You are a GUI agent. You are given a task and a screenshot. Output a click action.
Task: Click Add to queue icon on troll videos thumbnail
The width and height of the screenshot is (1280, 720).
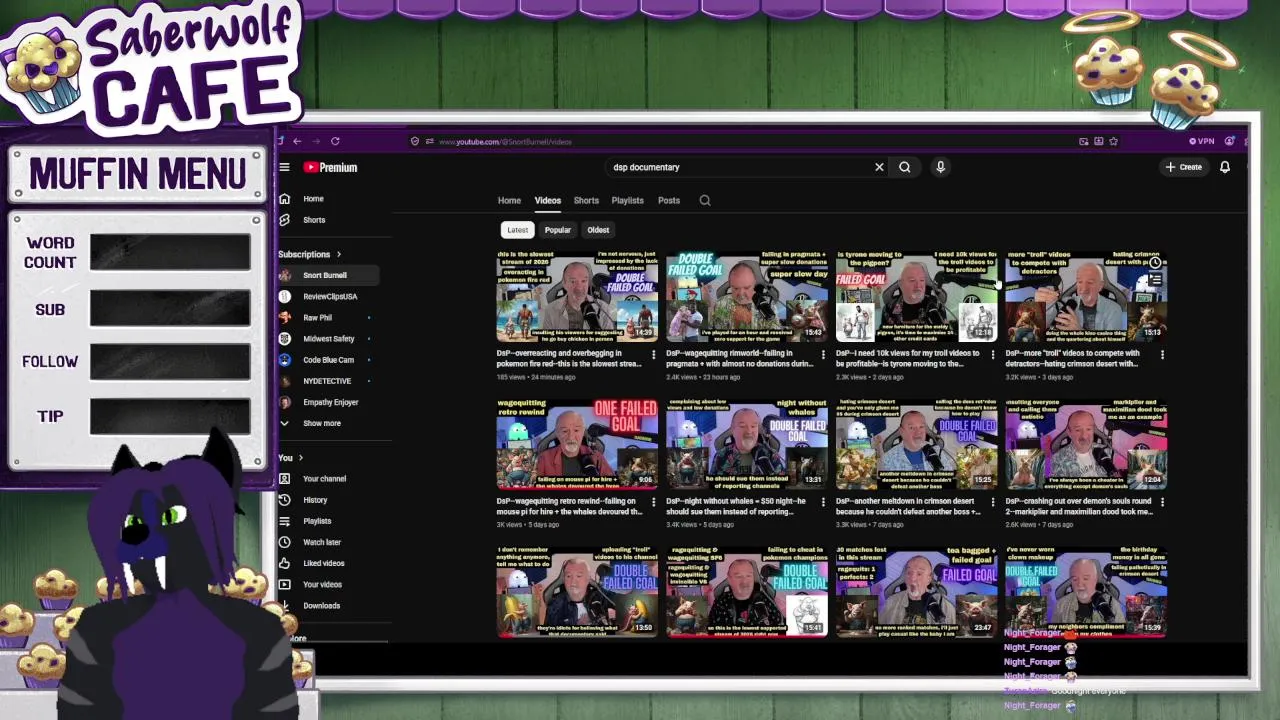tap(1155, 280)
